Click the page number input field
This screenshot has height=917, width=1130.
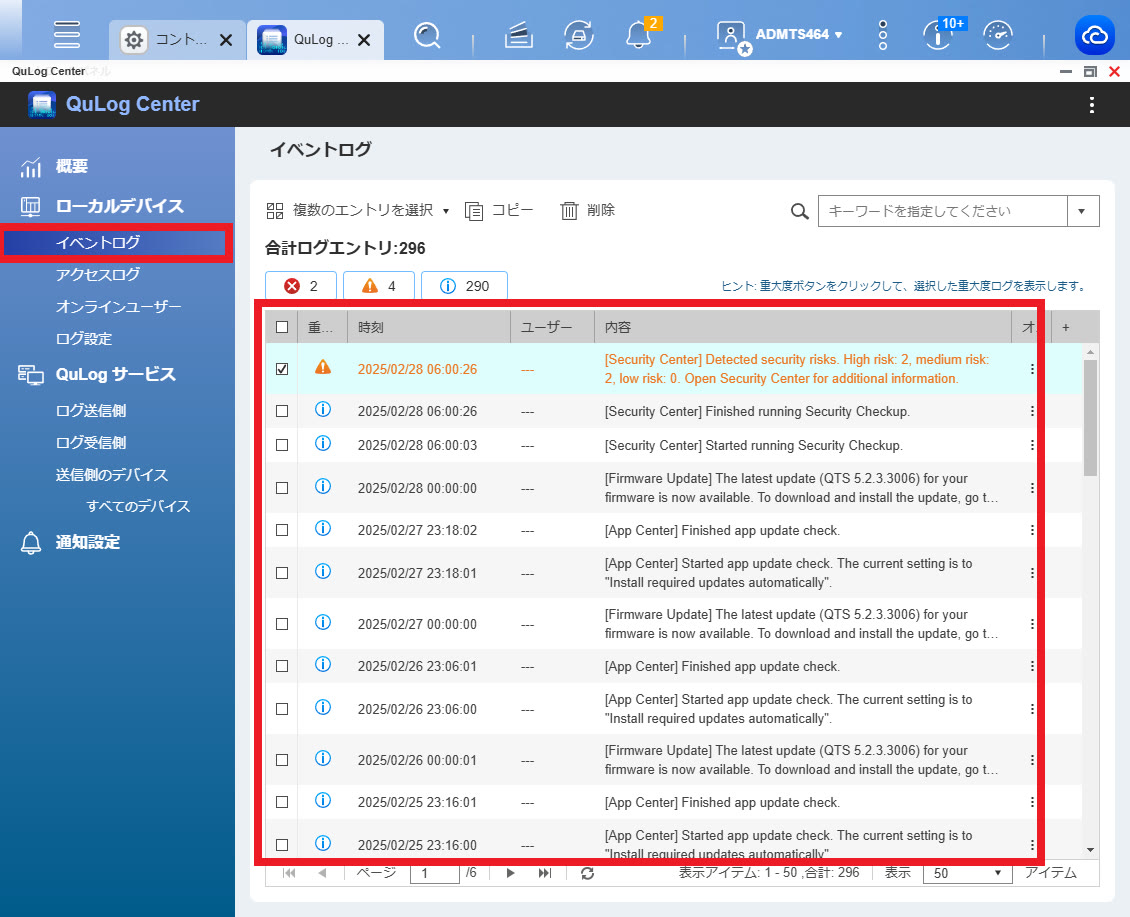coord(435,873)
